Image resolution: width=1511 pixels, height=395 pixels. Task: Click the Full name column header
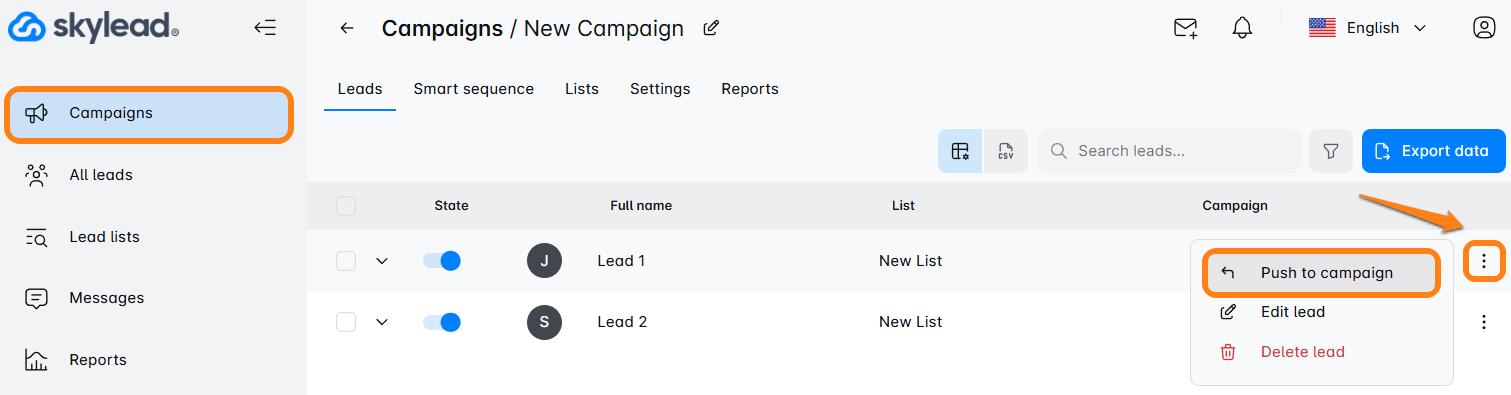(x=641, y=206)
